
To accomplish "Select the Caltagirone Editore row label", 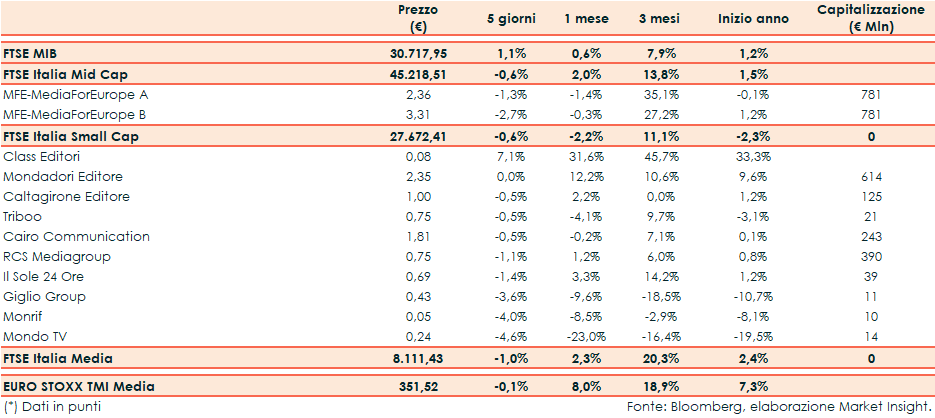I will point(66,196).
